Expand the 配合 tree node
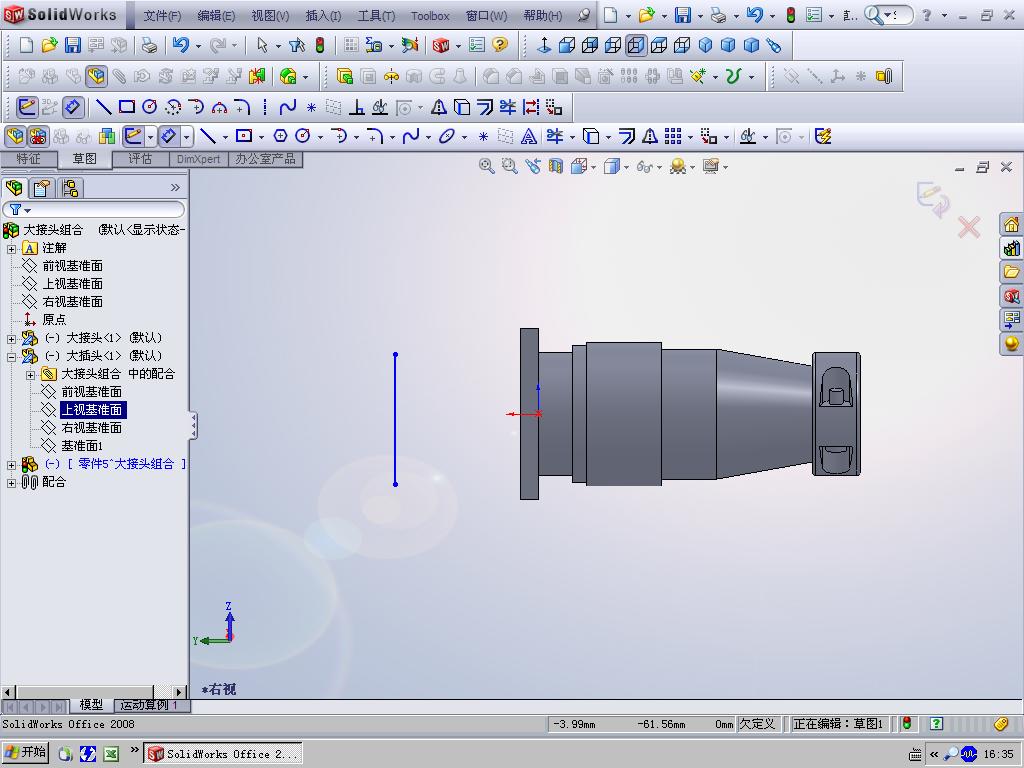The height and width of the screenshot is (768, 1024). tap(12, 483)
